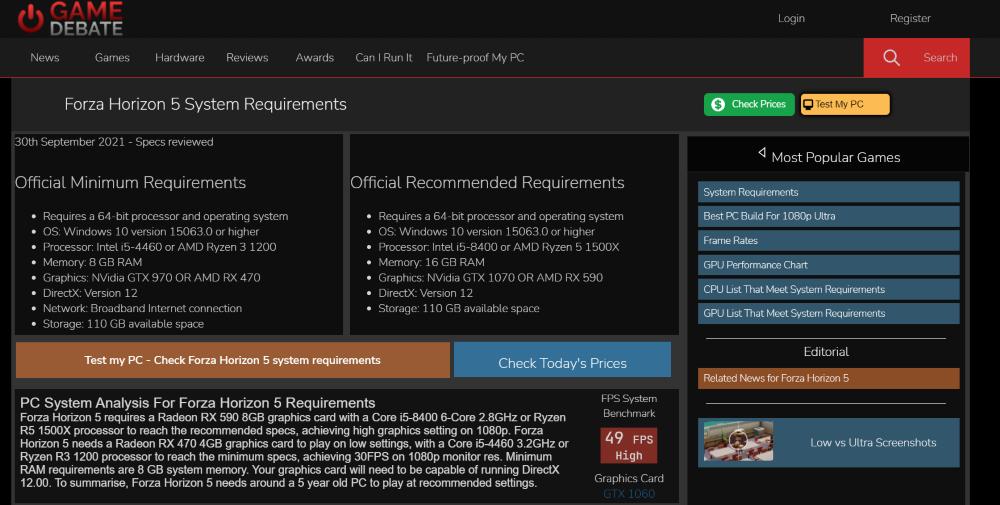Click the Most Popular Games heading
This screenshot has width=1000, height=505.
[x=835, y=157]
